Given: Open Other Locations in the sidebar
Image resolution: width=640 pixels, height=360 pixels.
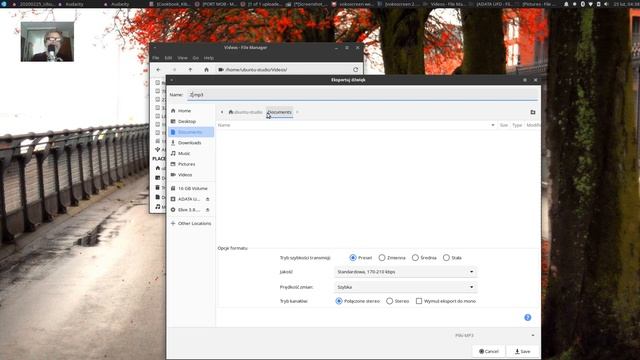Looking at the screenshot, I should coord(191,223).
